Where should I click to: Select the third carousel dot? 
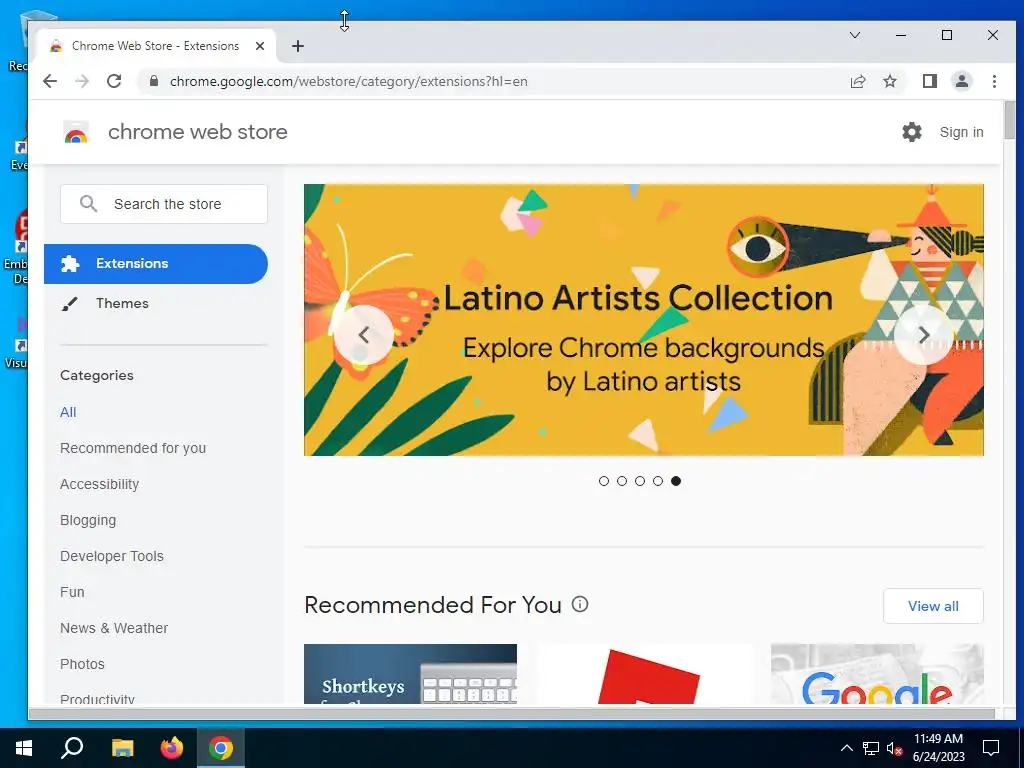point(640,481)
